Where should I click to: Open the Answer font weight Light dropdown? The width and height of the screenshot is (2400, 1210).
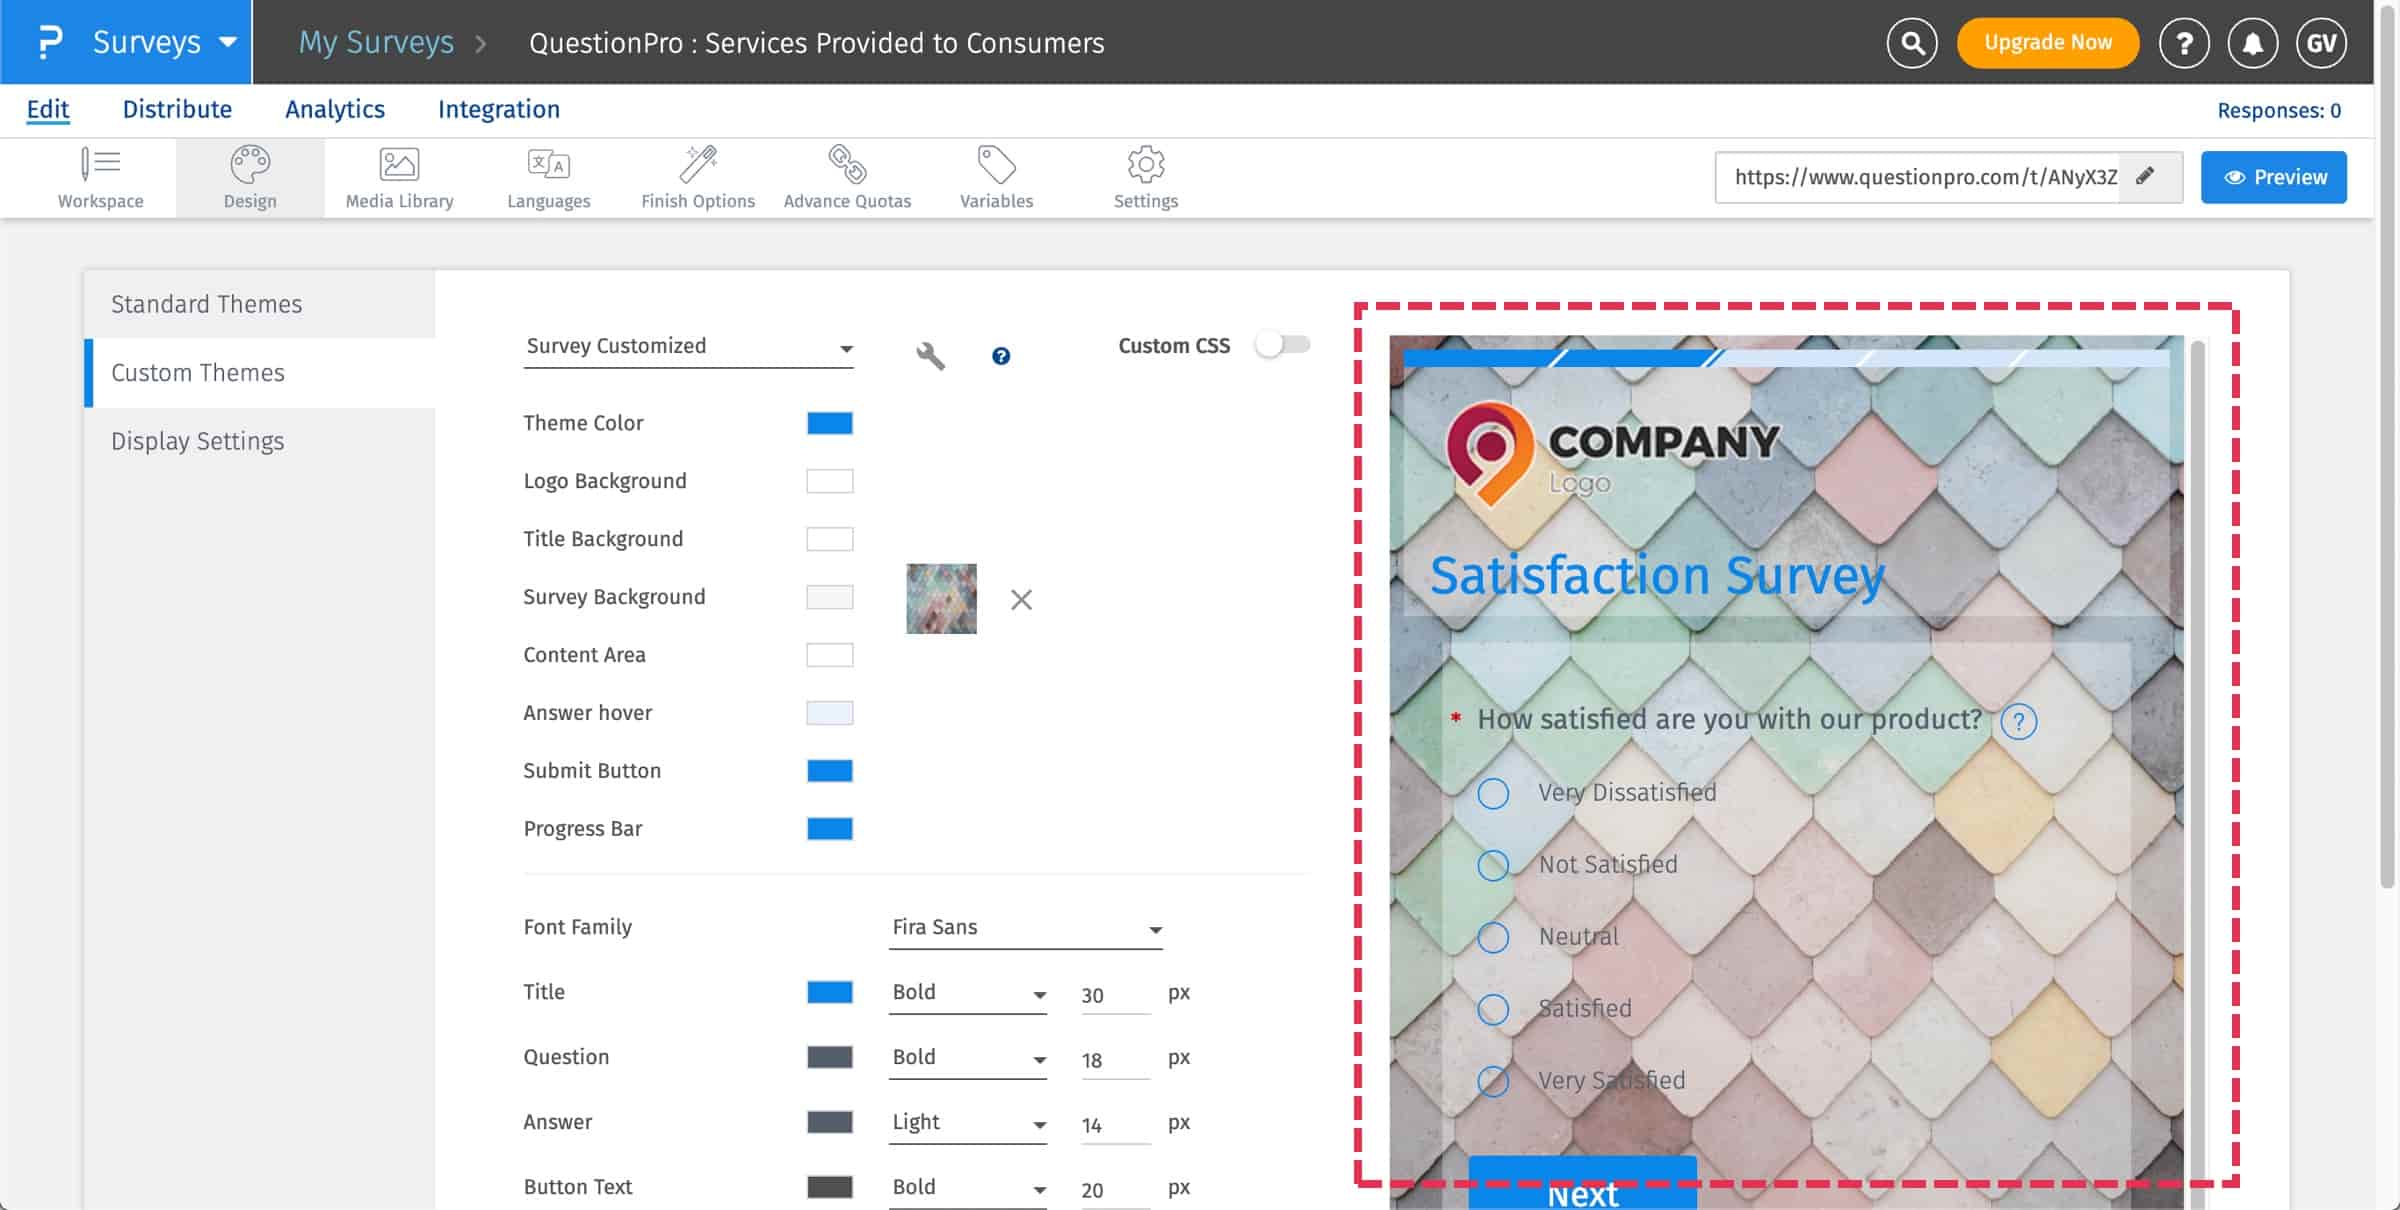coord(967,1123)
